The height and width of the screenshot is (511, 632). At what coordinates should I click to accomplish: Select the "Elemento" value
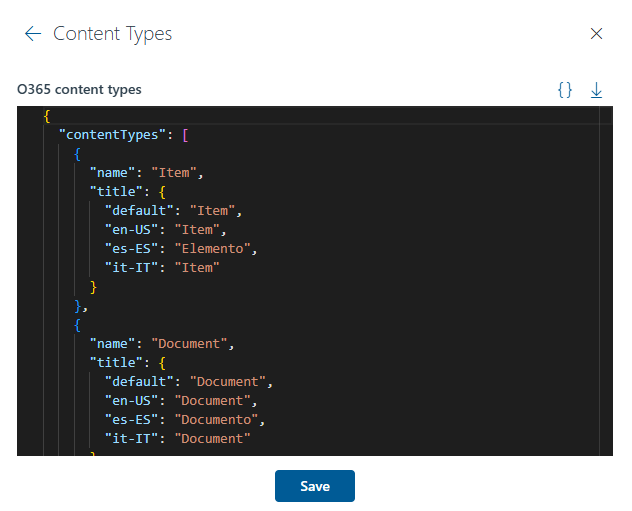[x=213, y=249]
